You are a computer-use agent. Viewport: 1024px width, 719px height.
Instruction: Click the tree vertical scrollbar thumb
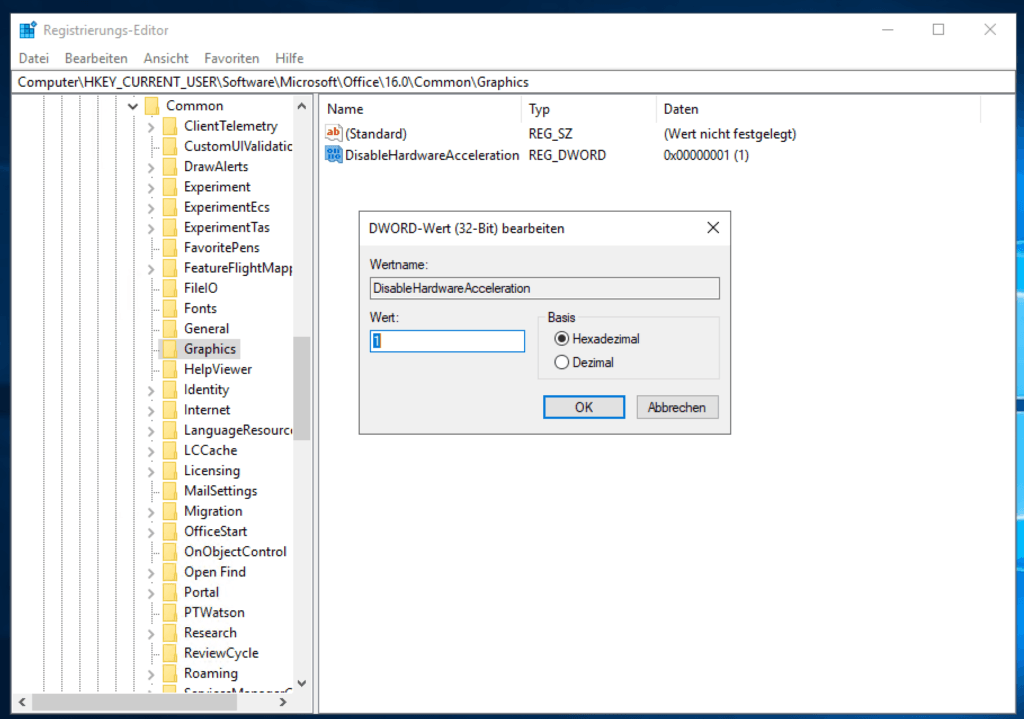click(x=301, y=389)
